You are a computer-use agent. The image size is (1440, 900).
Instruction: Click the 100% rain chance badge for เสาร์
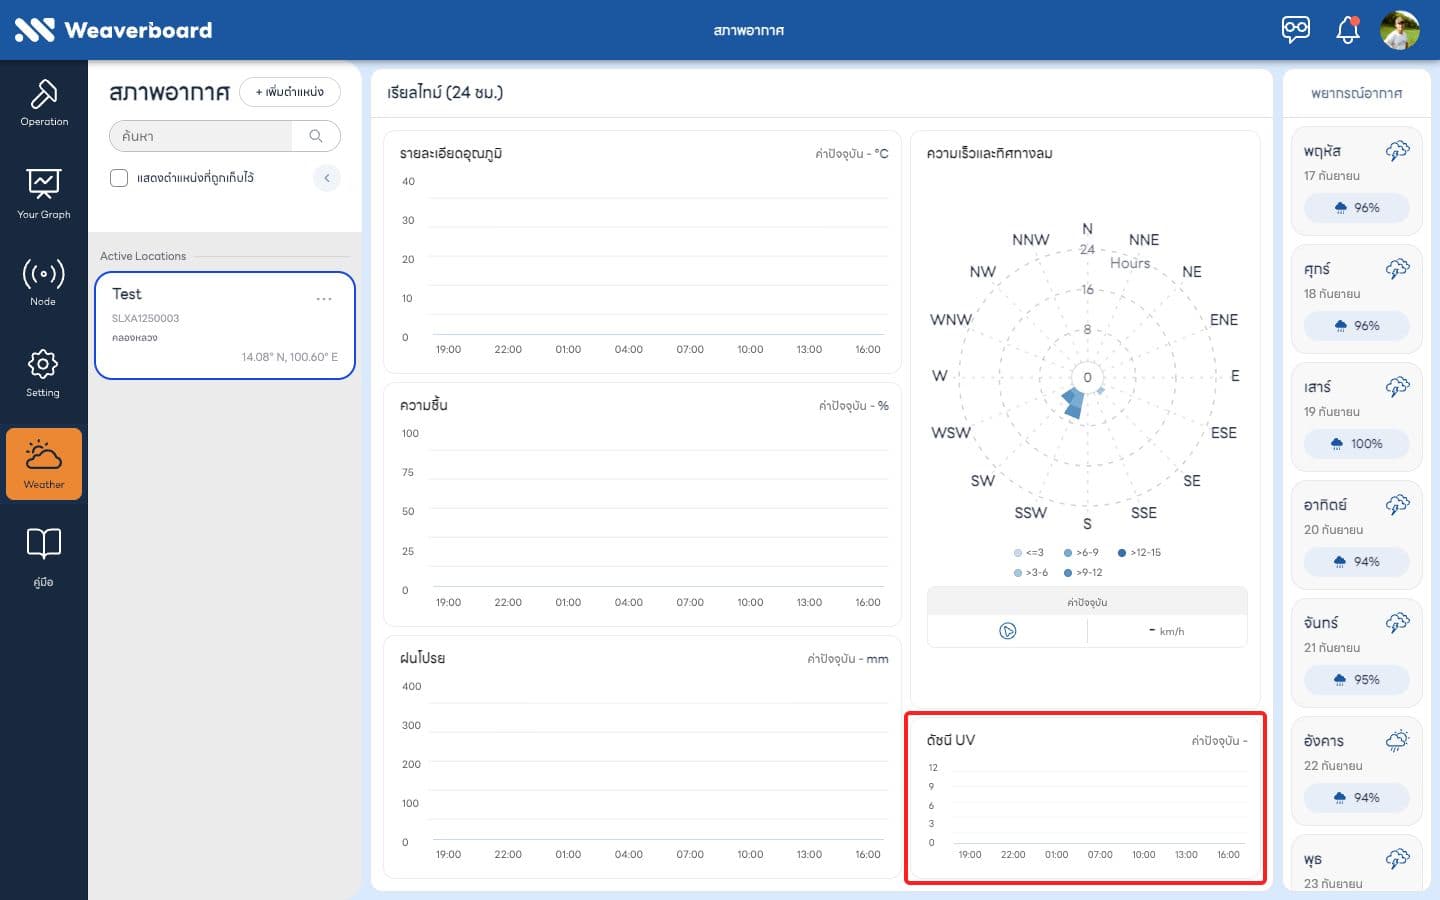tap(1357, 444)
